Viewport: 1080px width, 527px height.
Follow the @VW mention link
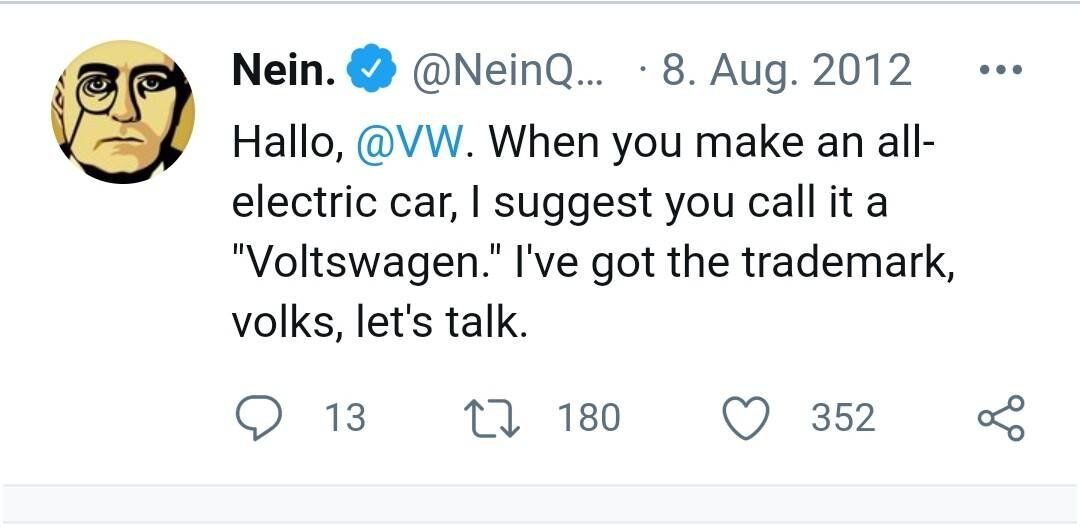(x=409, y=144)
